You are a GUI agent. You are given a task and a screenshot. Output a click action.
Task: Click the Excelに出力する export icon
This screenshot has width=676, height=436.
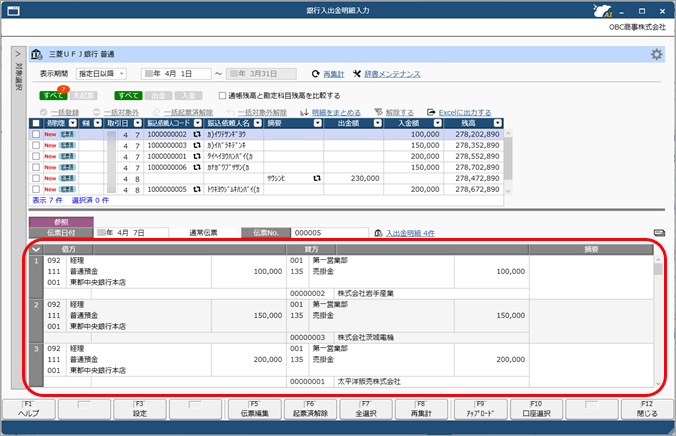(431, 112)
